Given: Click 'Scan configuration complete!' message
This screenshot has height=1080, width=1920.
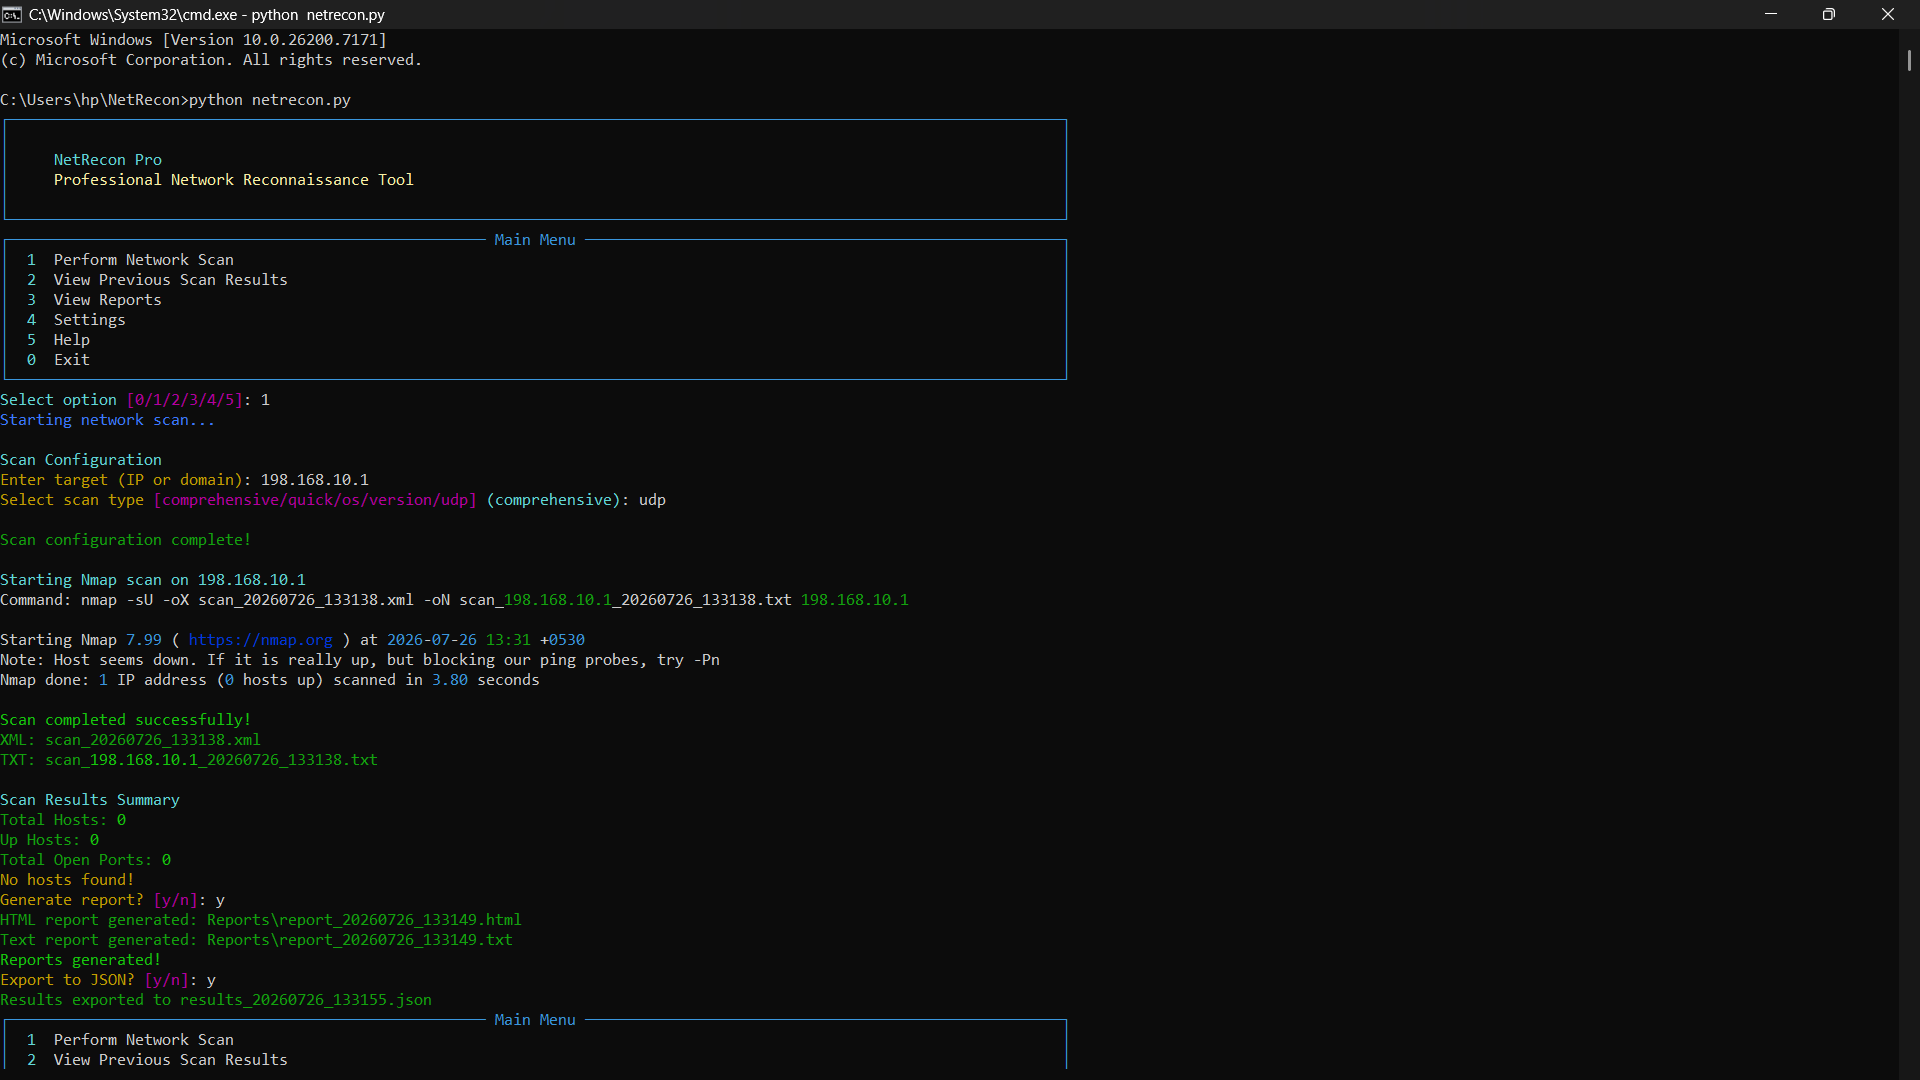Looking at the screenshot, I should coord(125,540).
